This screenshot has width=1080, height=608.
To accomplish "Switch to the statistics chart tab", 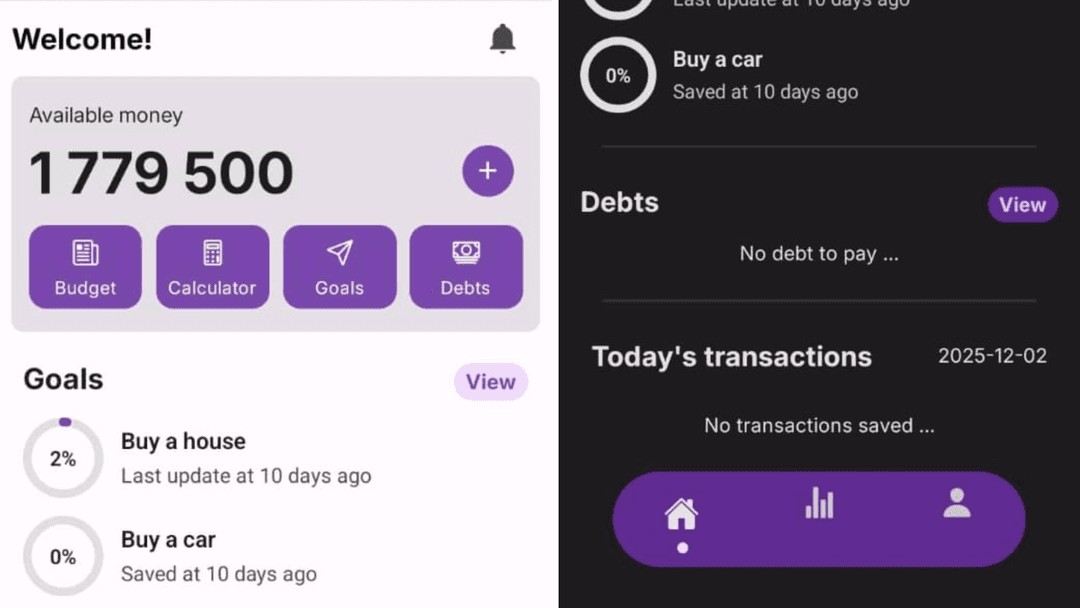I will click(819, 503).
